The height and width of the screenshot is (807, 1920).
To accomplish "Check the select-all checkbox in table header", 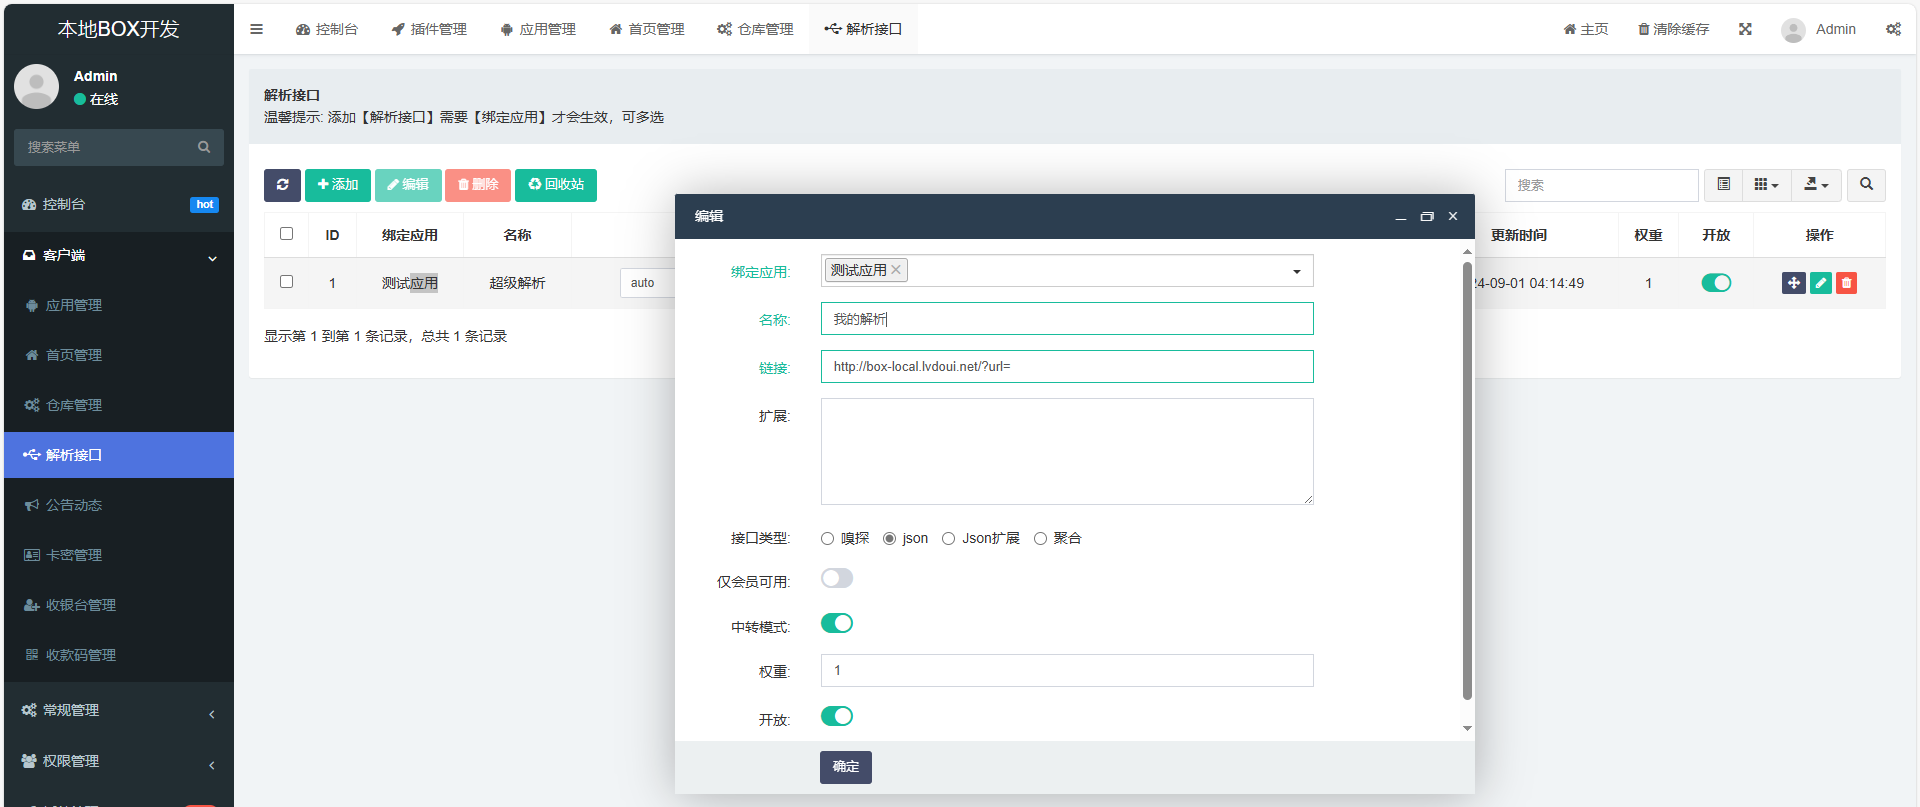I will [286, 233].
